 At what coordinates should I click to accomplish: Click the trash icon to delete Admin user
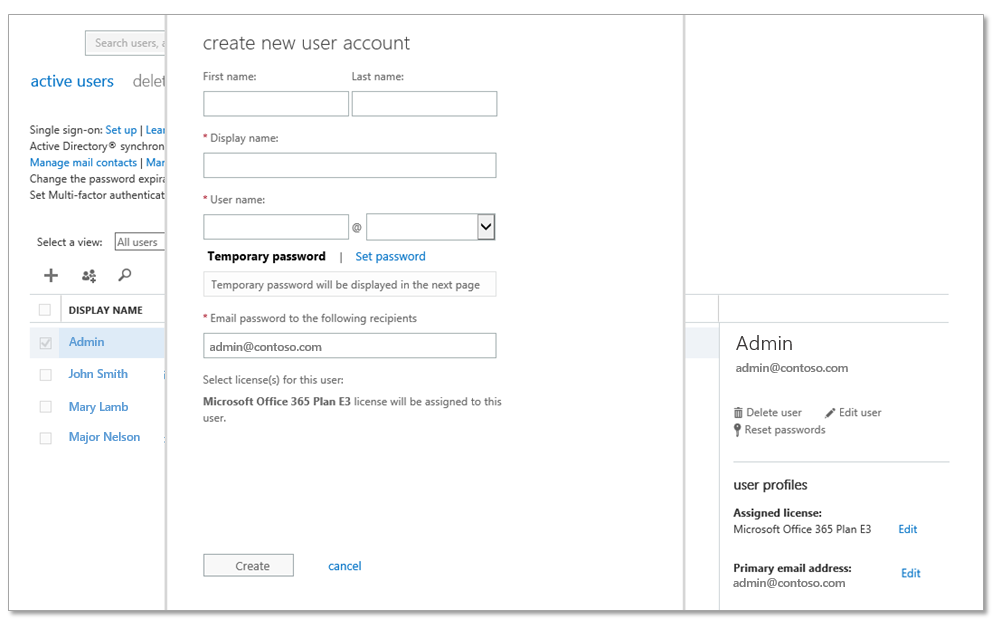coord(738,412)
